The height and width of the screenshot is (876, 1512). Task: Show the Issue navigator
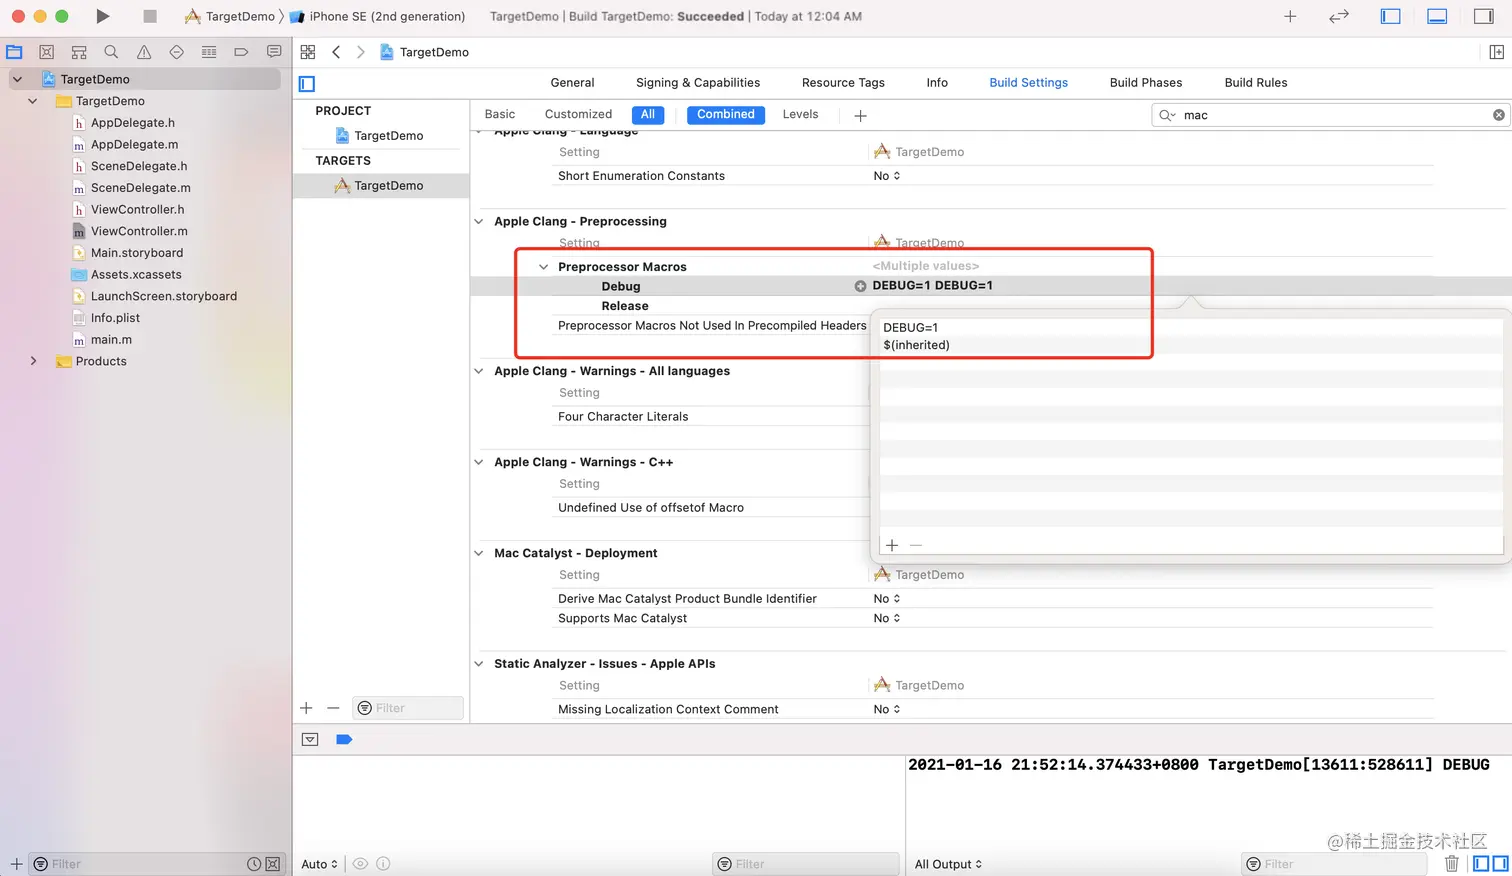(144, 52)
